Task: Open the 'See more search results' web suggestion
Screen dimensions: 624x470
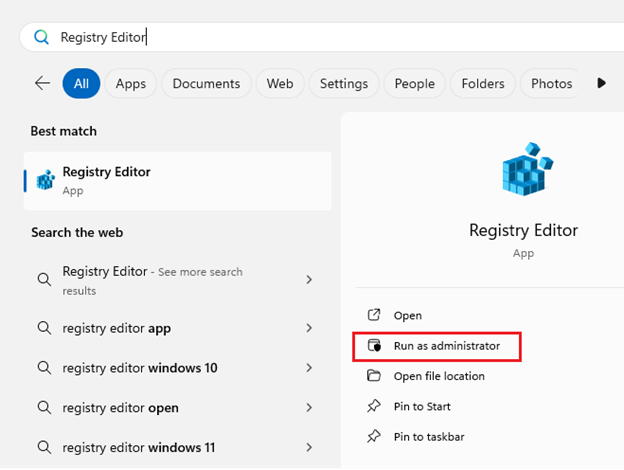Action: pyautogui.click(x=175, y=280)
